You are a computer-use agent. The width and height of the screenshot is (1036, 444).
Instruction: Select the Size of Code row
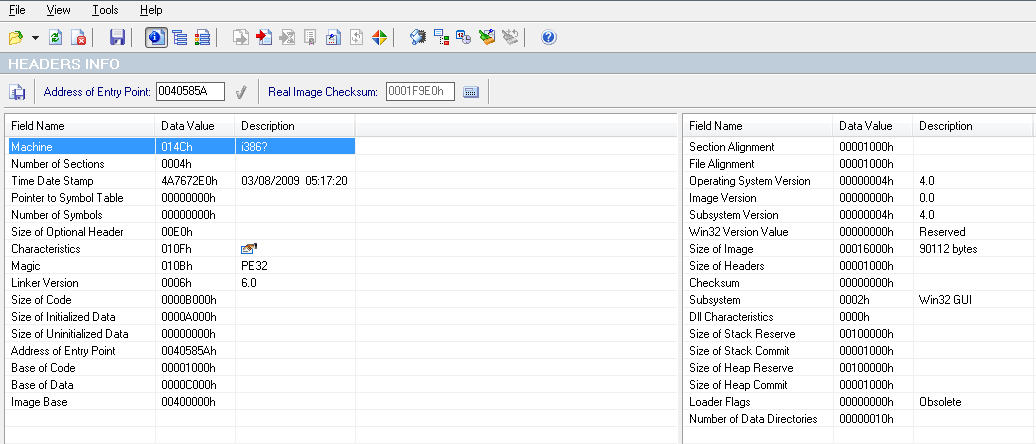point(182,300)
